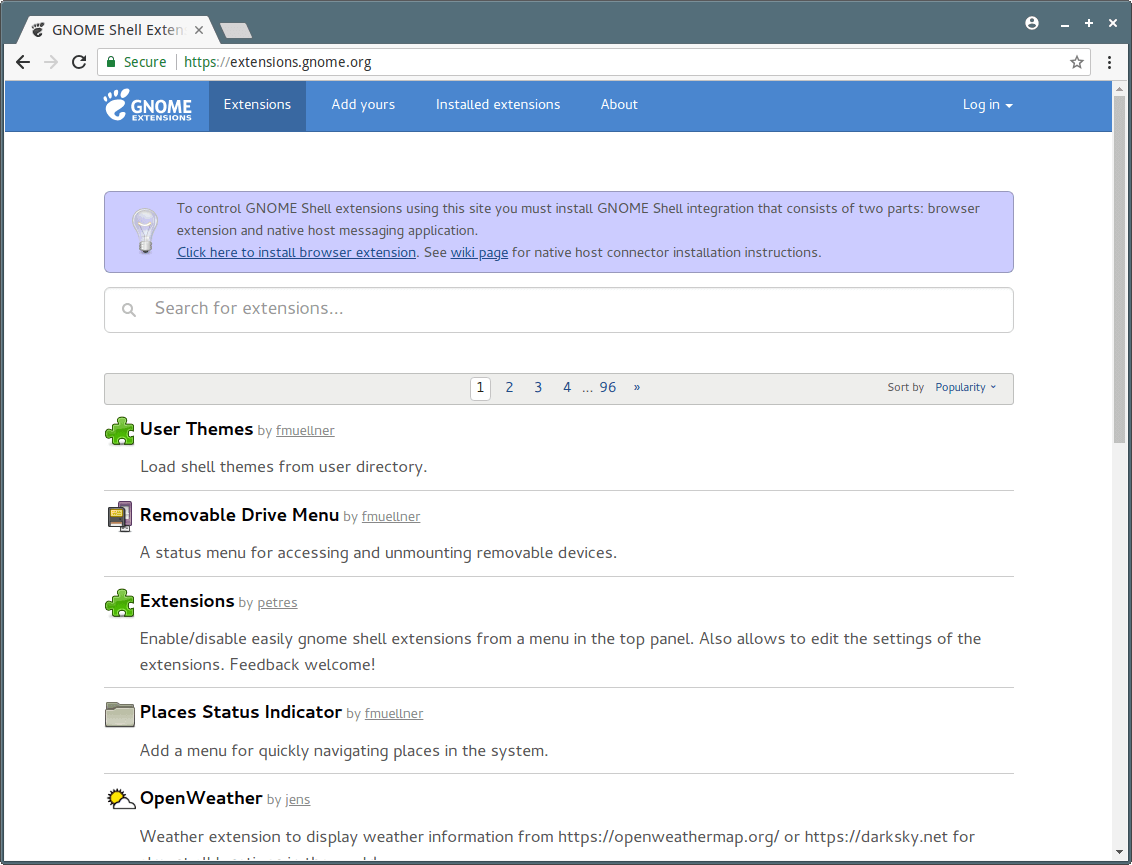Go to Installed extensions page

point(497,105)
